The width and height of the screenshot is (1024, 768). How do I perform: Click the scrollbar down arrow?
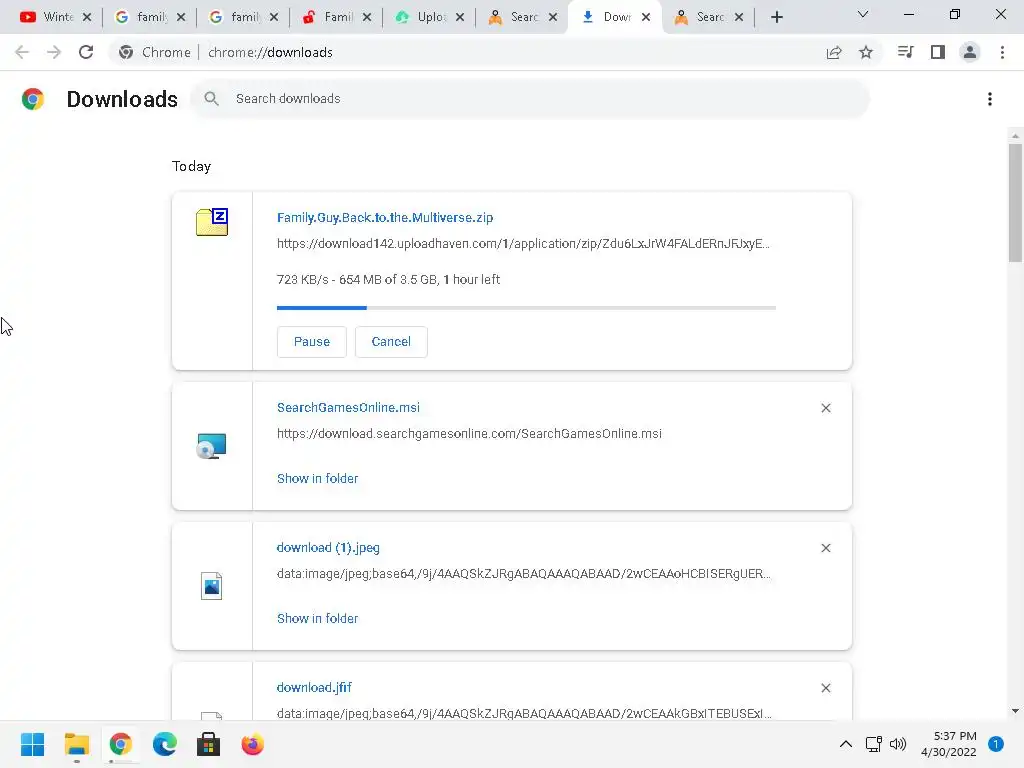pyautogui.click(x=1015, y=711)
